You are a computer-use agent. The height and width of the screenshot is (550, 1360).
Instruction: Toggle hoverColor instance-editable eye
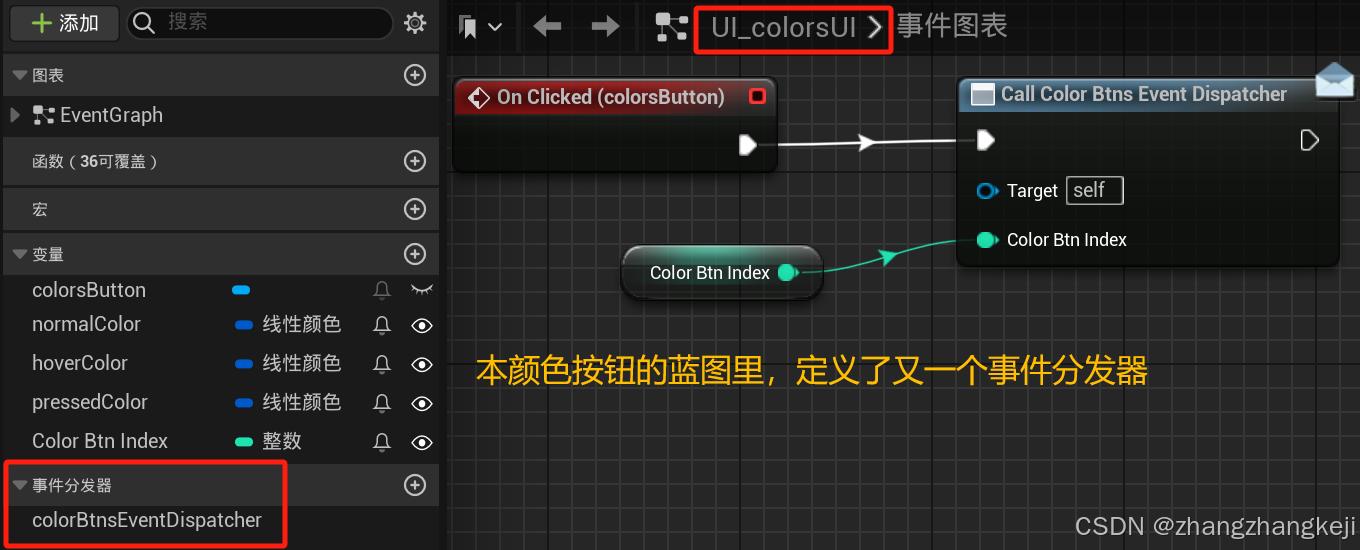(422, 364)
